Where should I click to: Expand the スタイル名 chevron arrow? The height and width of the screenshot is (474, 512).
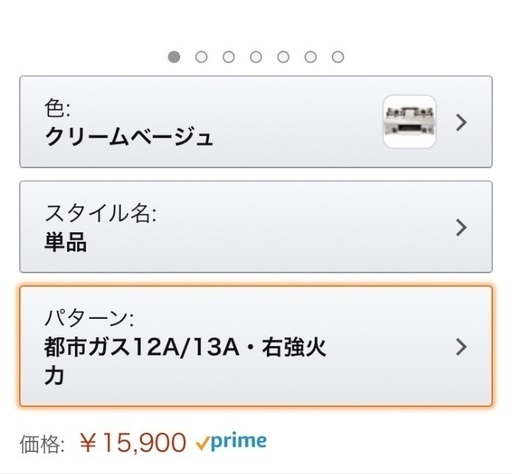point(461,228)
